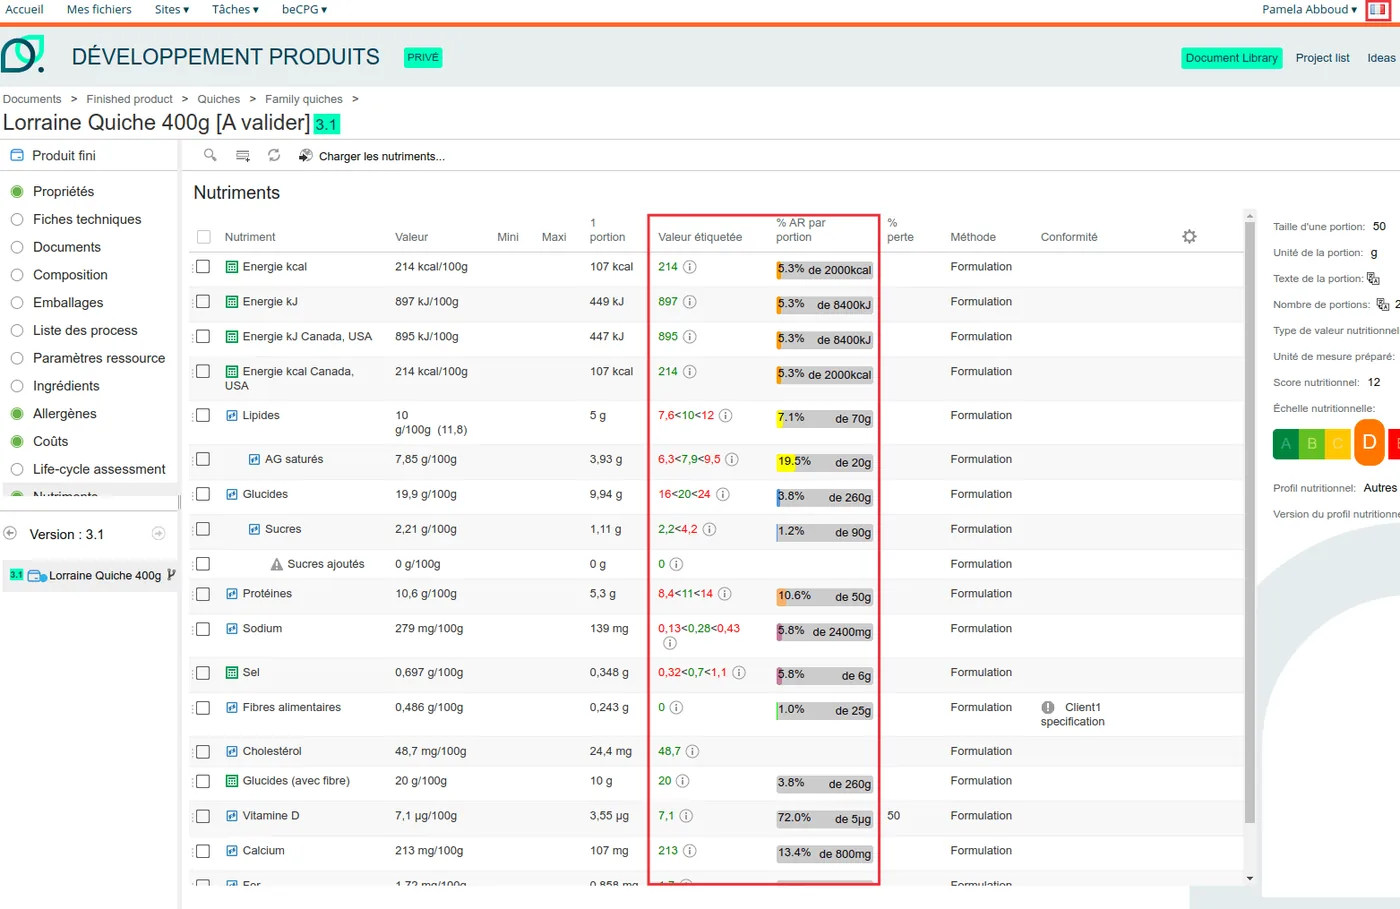
Task: Click the orange D nutrition score badge
Action: [x=1369, y=443]
